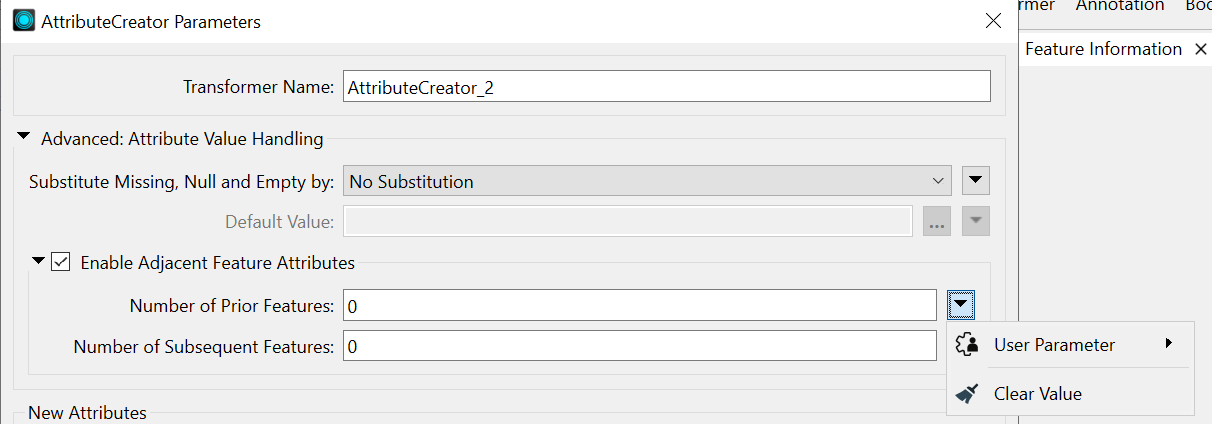Open the User Parameter submenu arrow

tap(1169, 344)
